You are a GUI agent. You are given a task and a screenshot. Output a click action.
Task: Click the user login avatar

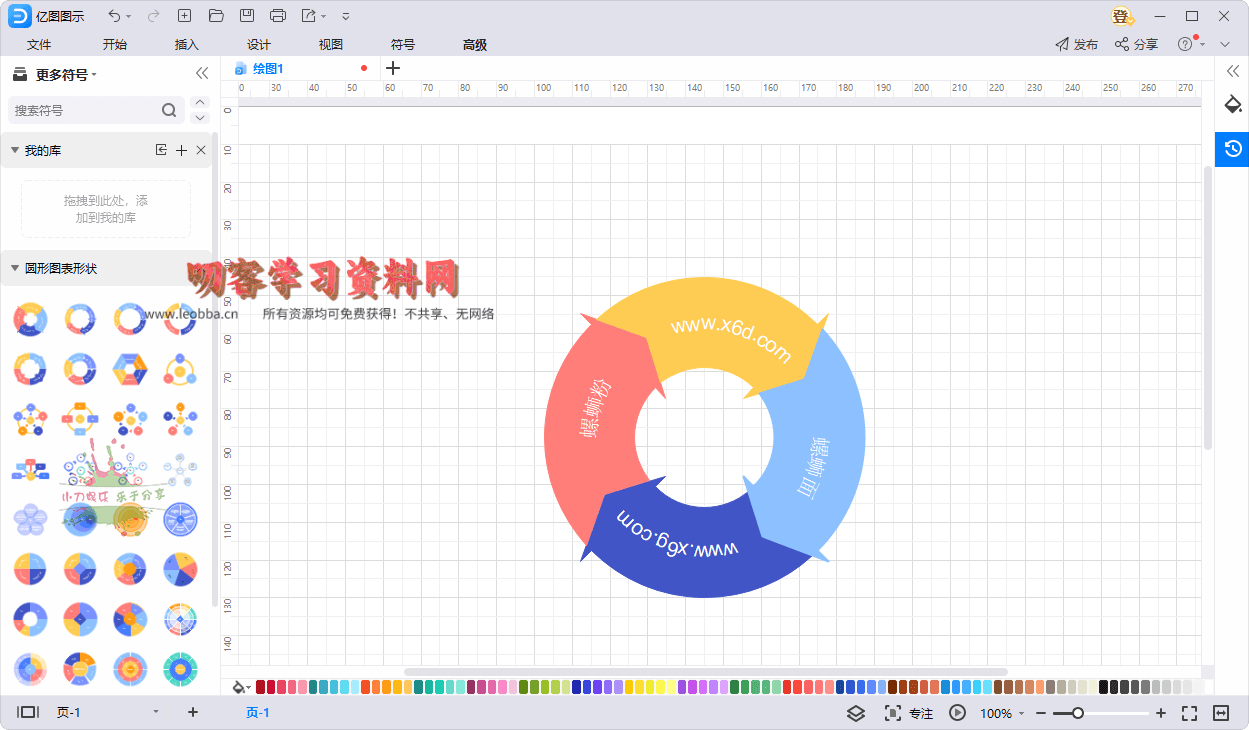pyautogui.click(x=1121, y=16)
